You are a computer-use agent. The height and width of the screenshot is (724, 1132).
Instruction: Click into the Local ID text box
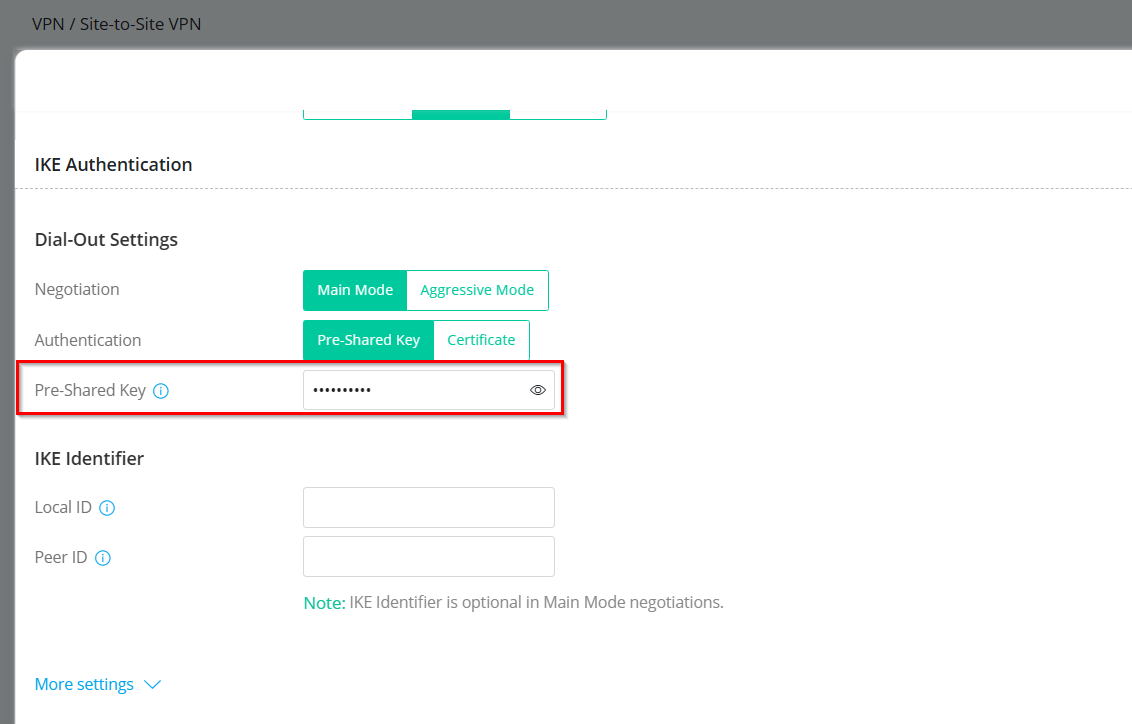click(428, 507)
